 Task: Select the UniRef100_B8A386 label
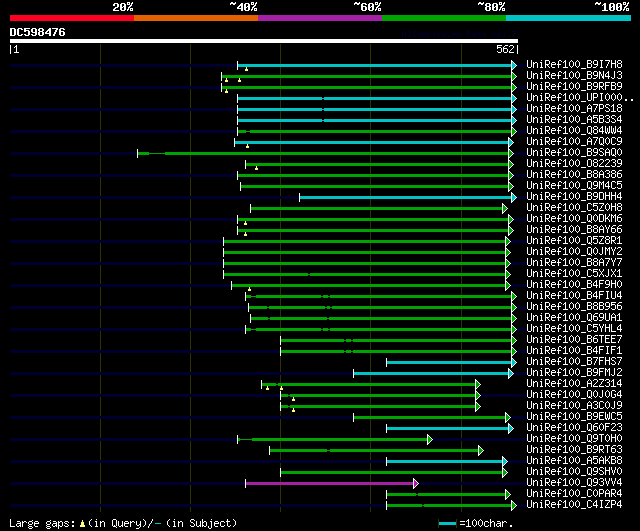point(574,174)
